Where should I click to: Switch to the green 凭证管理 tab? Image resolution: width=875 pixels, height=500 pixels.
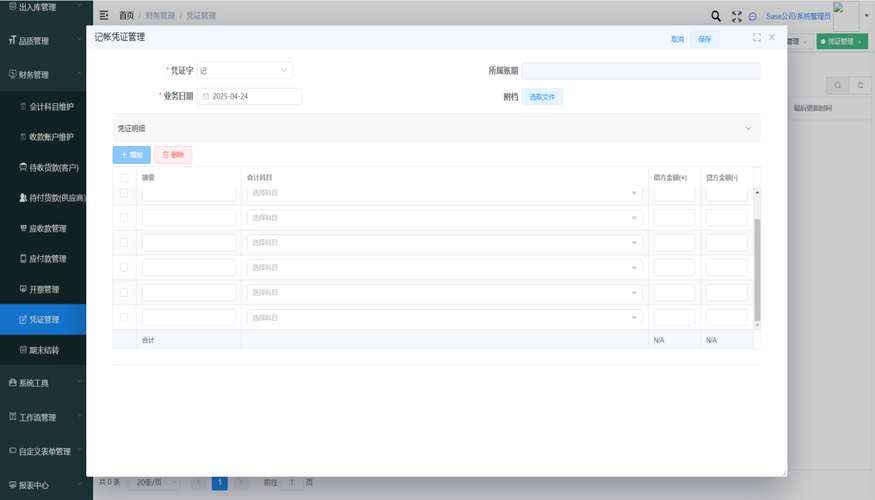click(x=840, y=41)
